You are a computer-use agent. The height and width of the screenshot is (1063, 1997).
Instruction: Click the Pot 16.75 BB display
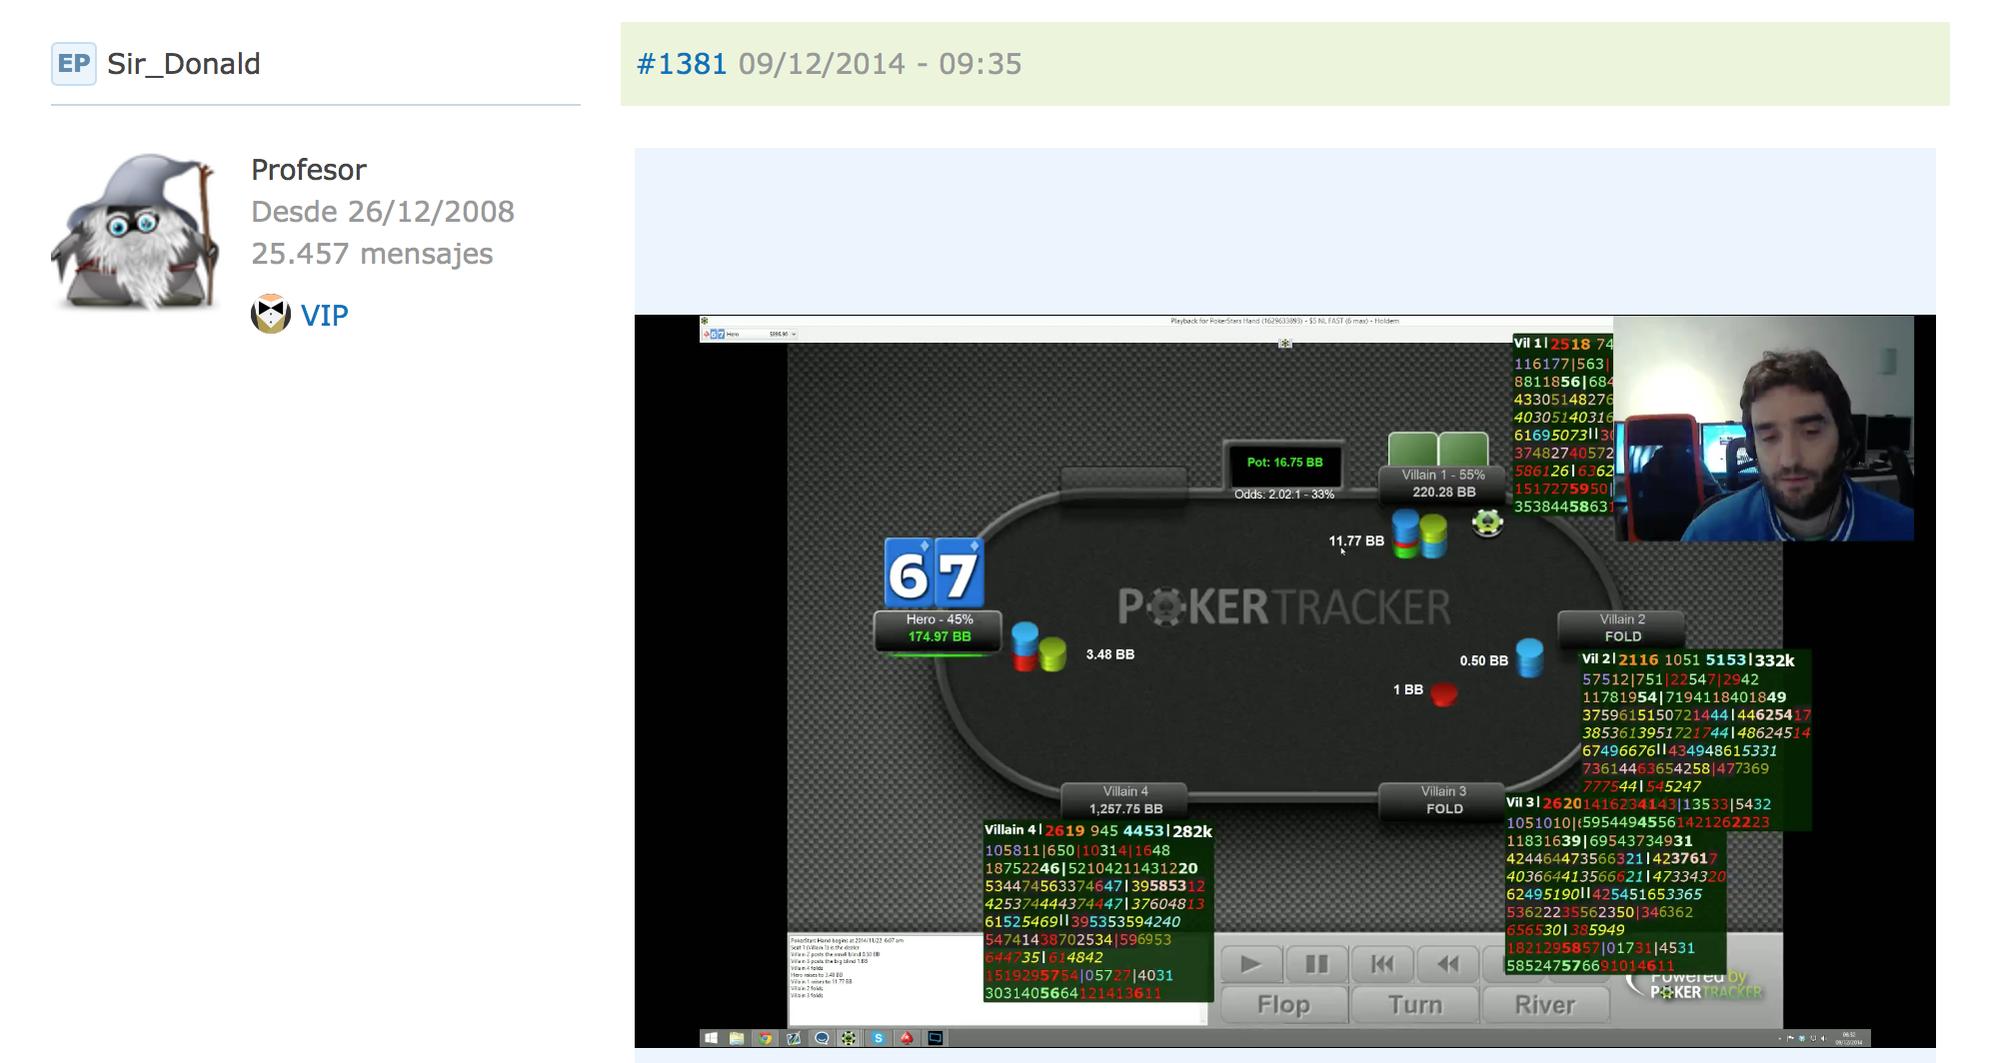(x=1284, y=463)
